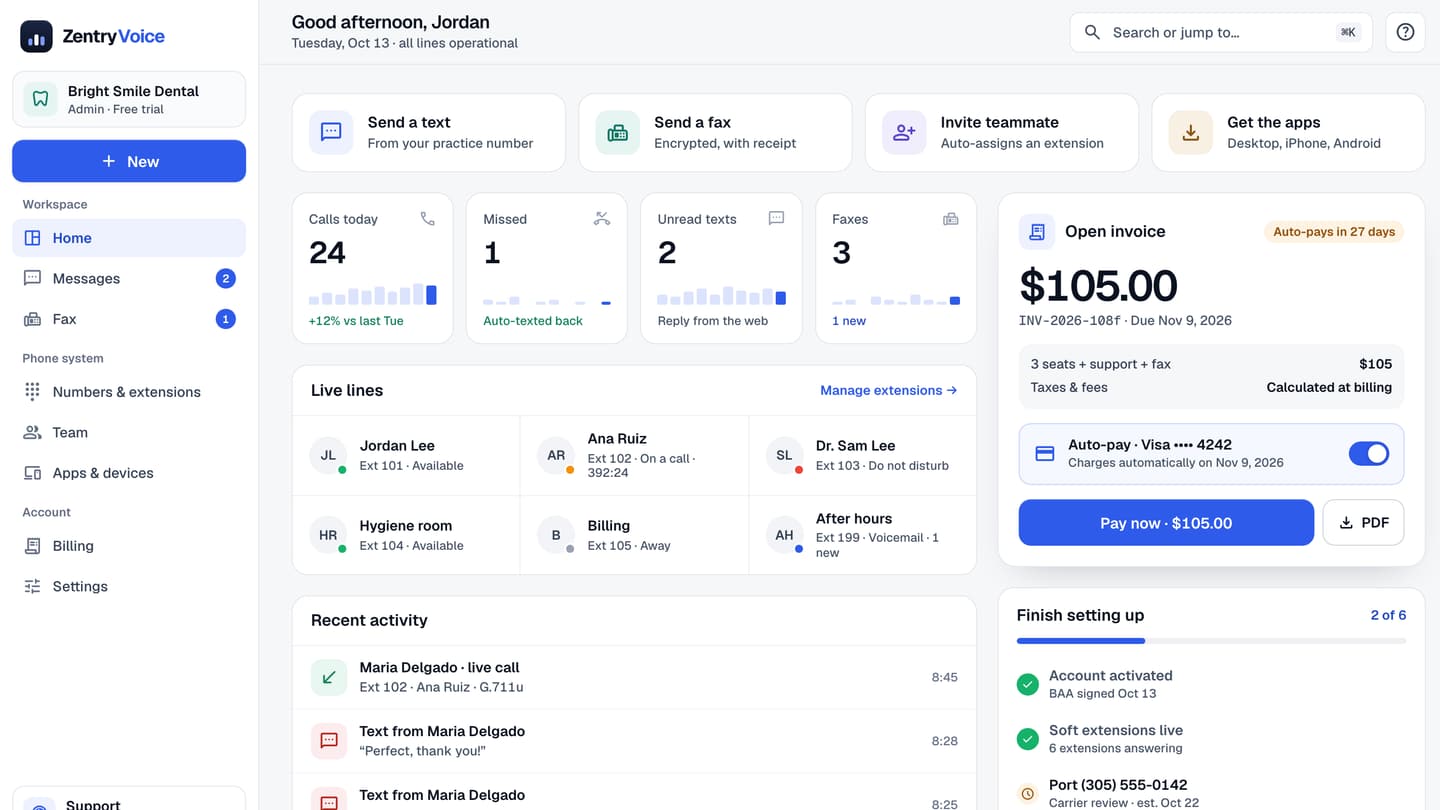Go to Home in the sidebar
The height and width of the screenshot is (810, 1440).
[x=129, y=238]
